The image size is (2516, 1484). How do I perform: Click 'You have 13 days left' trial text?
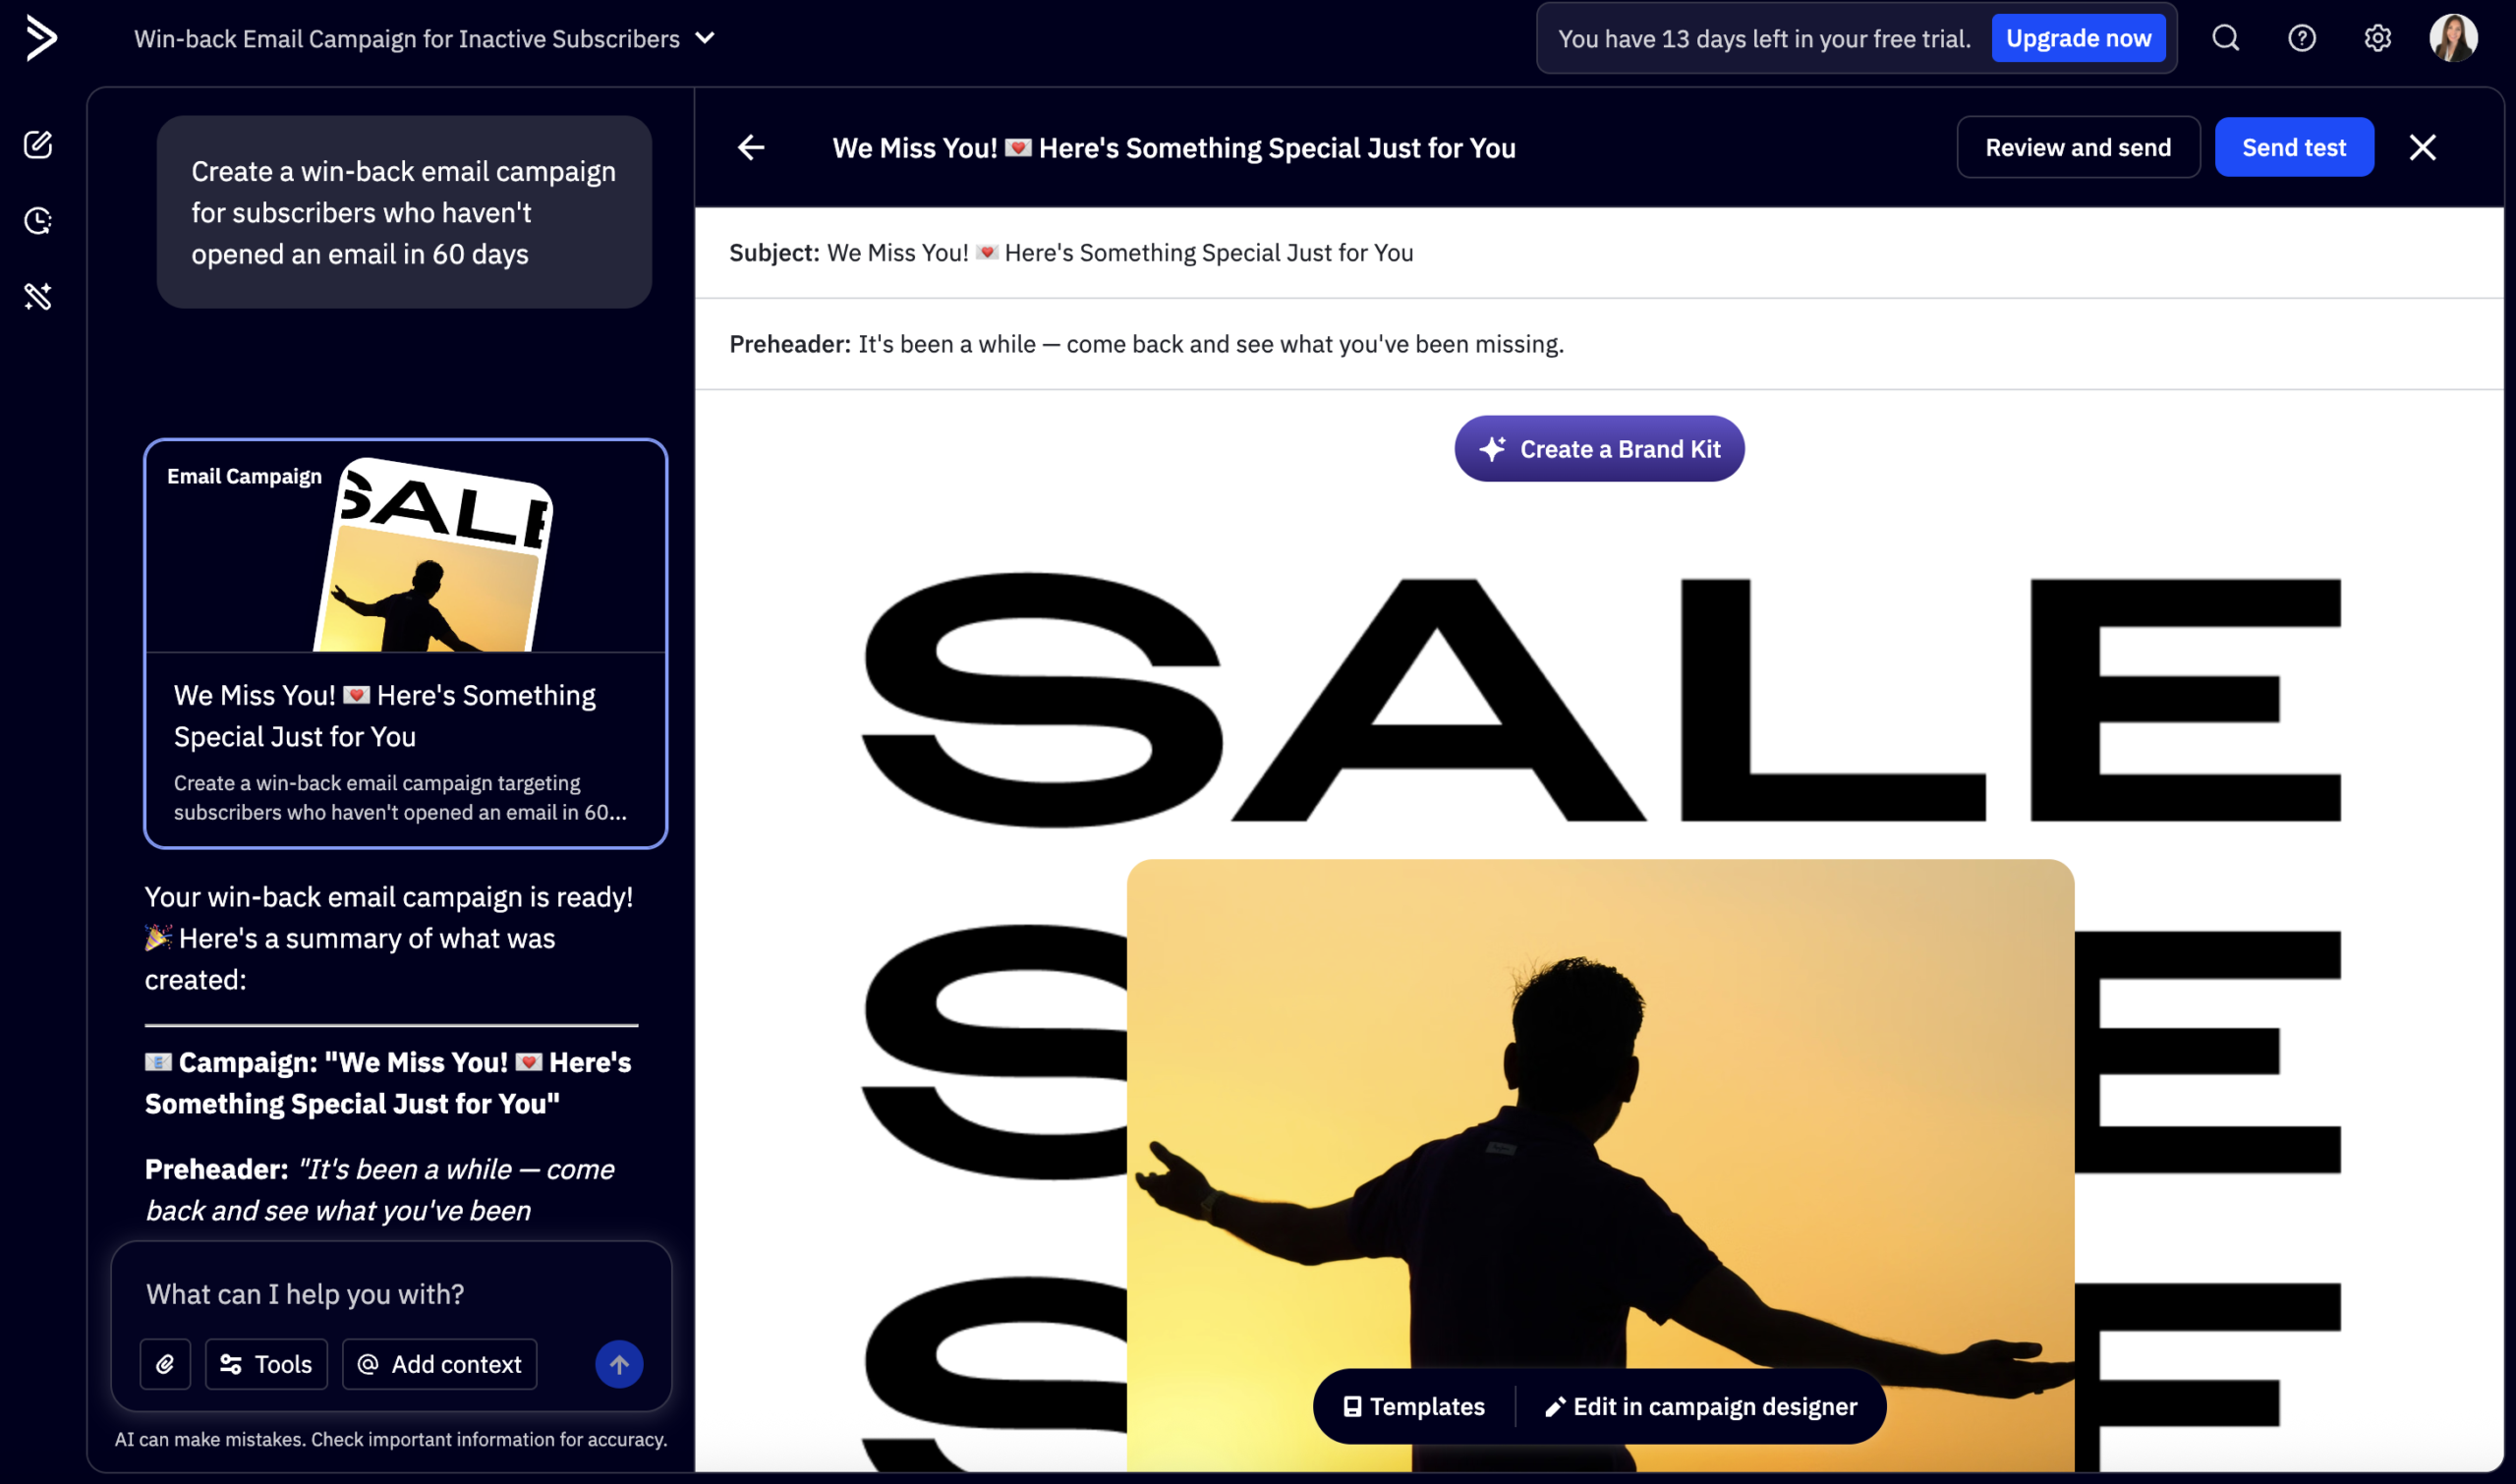point(1764,39)
